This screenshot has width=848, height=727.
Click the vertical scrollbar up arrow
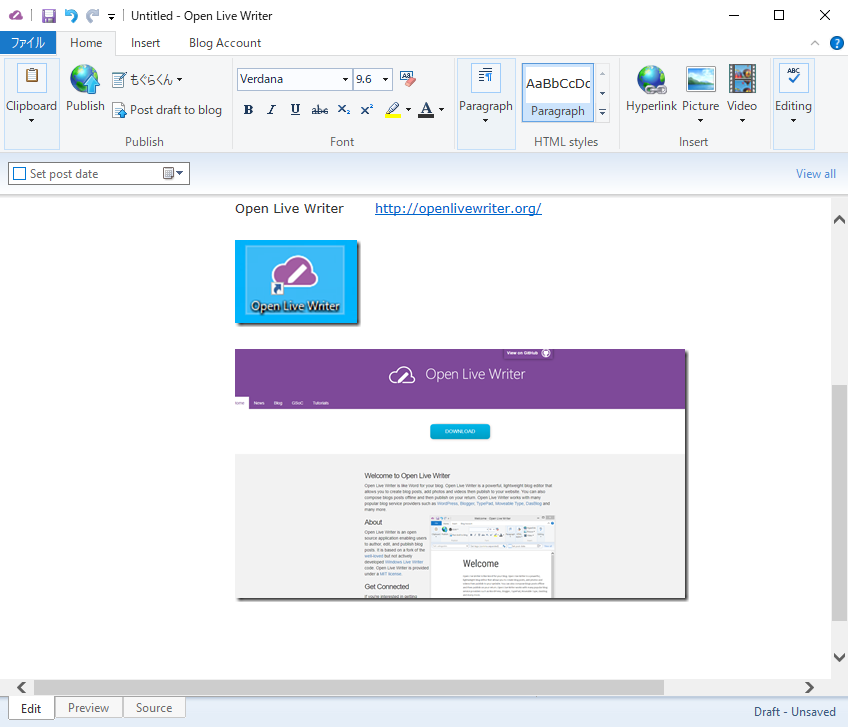point(839,220)
